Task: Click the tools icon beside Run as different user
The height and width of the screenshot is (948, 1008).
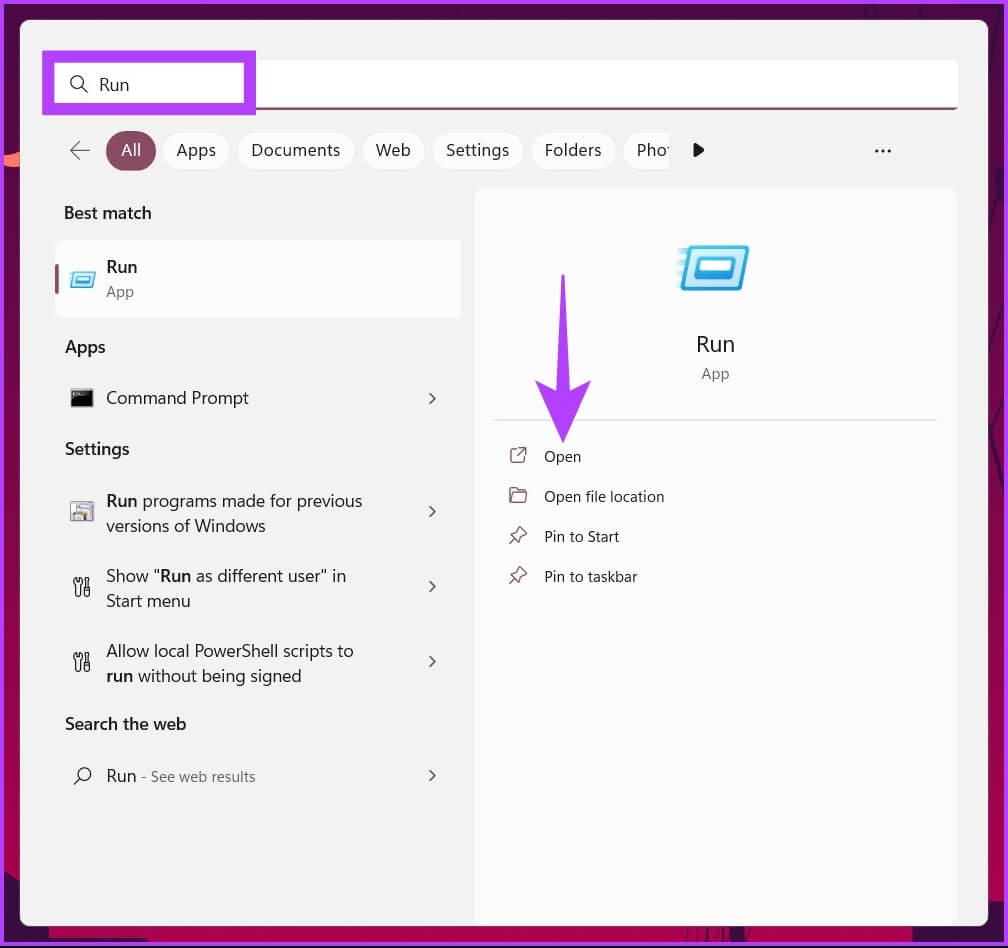Action: tap(82, 587)
